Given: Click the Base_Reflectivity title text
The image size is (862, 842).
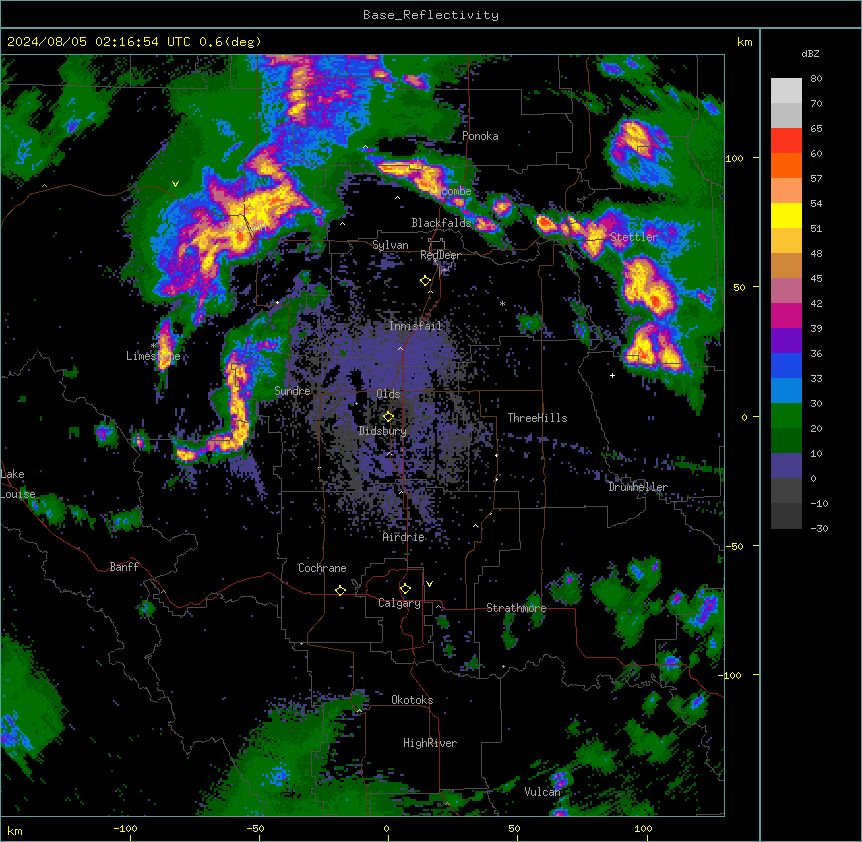Looking at the screenshot, I should point(431,15).
